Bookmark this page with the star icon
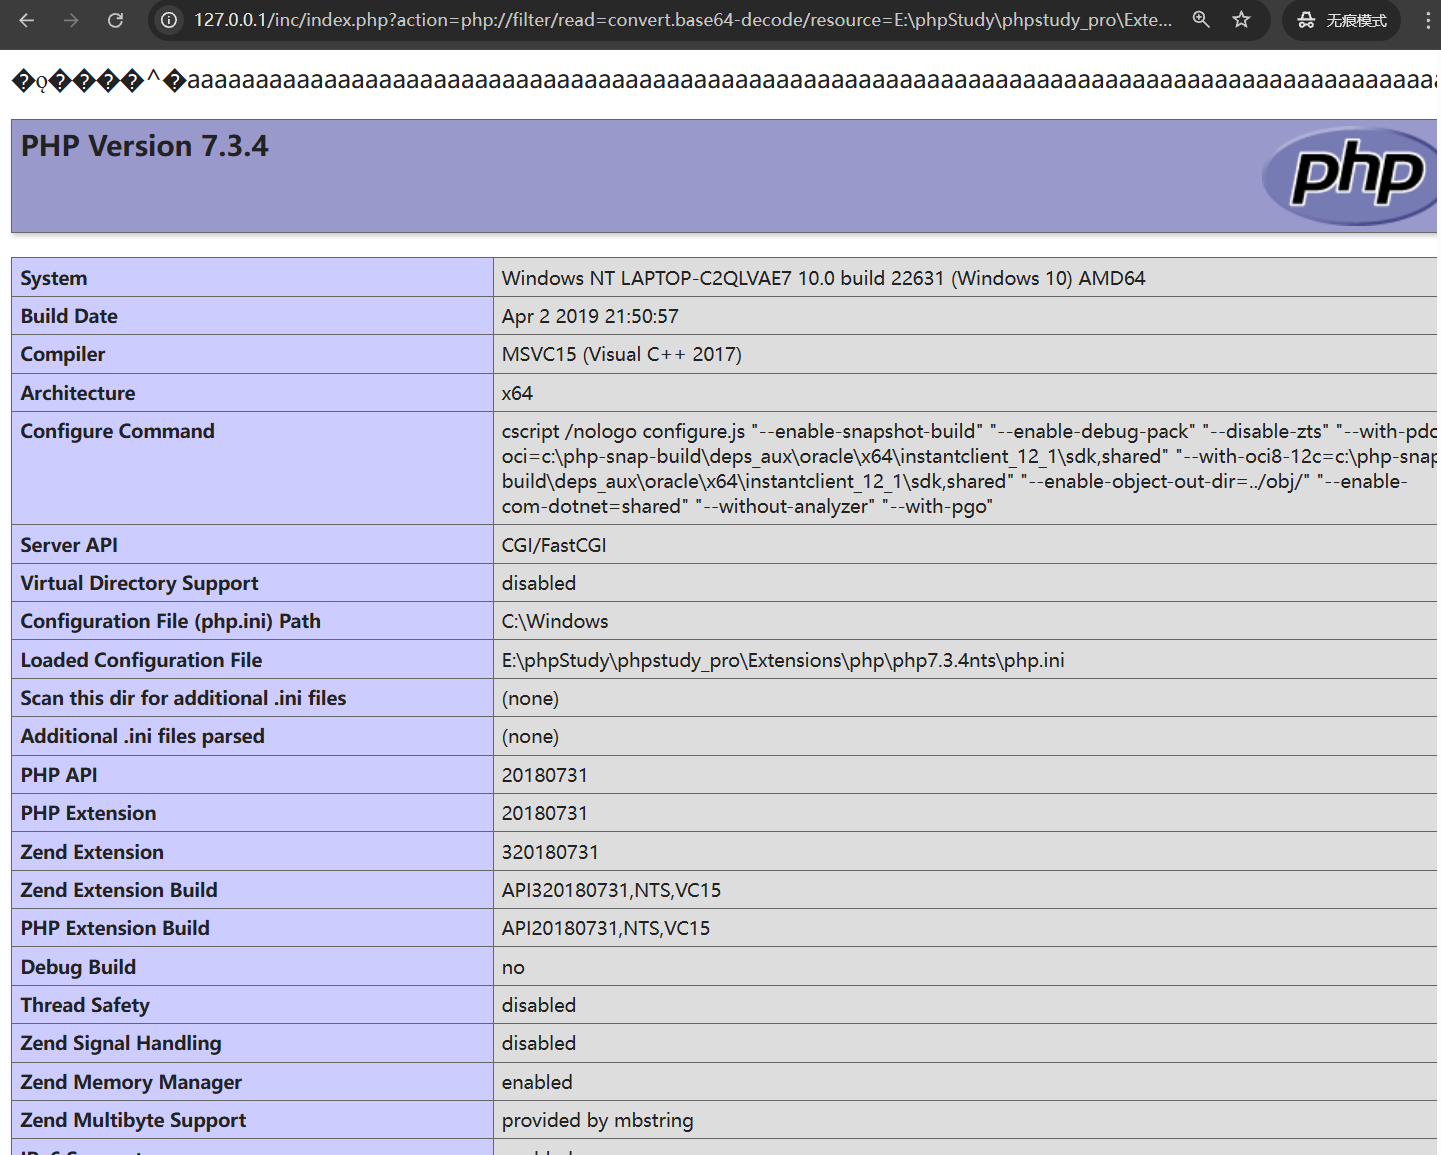 click(x=1241, y=20)
